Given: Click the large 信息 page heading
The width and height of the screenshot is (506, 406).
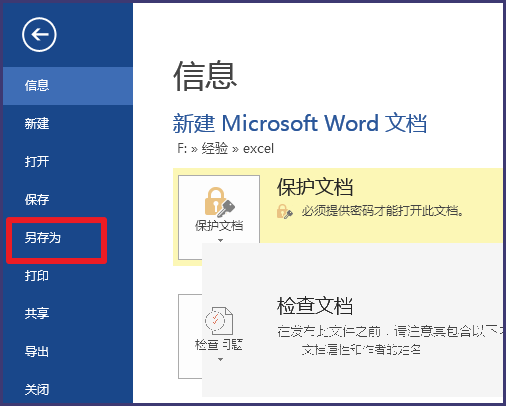Looking at the screenshot, I should coord(205,76).
